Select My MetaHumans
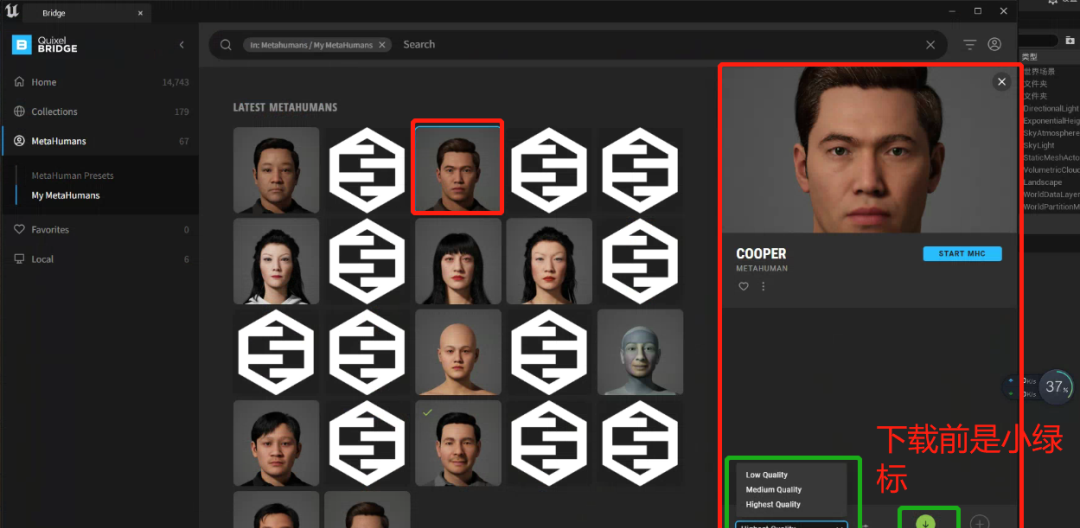 pos(65,196)
